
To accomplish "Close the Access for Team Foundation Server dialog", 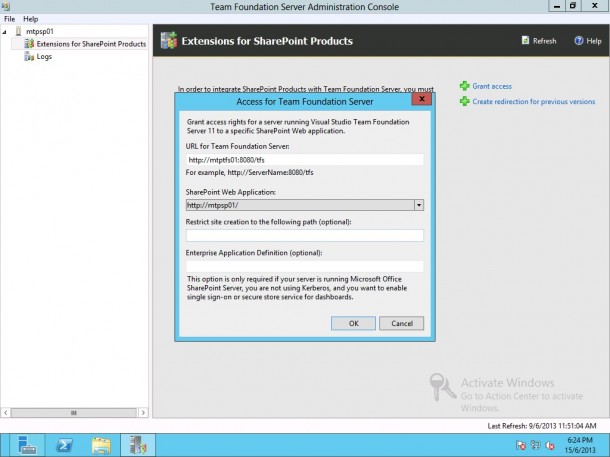I will (422, 99).
